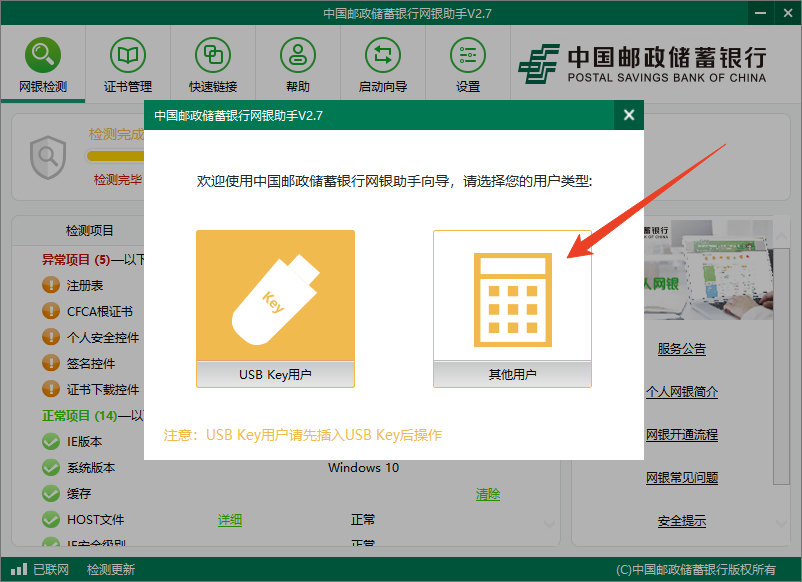This screenshot has height=582, width=802.
Task: Click the 启动向导 tab label
Action: tap(383, 86)
